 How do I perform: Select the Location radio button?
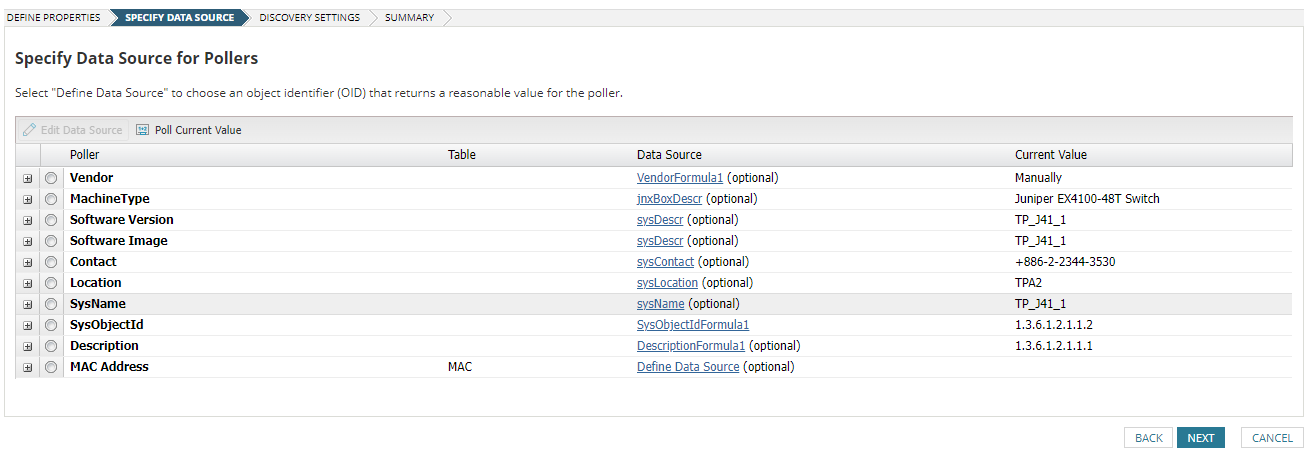pos(51,283)
